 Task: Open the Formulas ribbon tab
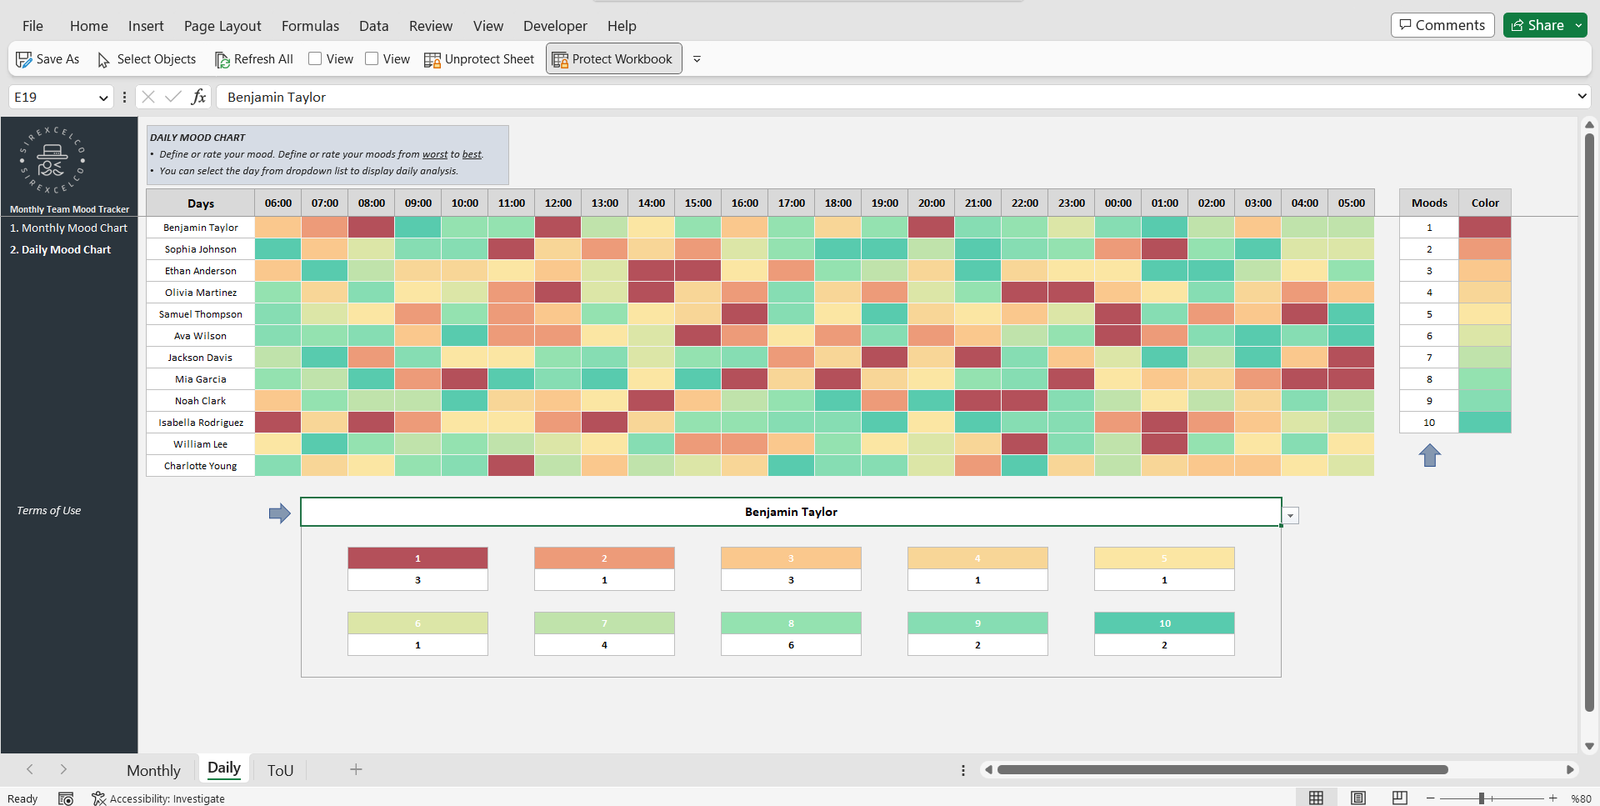[310, 26]
